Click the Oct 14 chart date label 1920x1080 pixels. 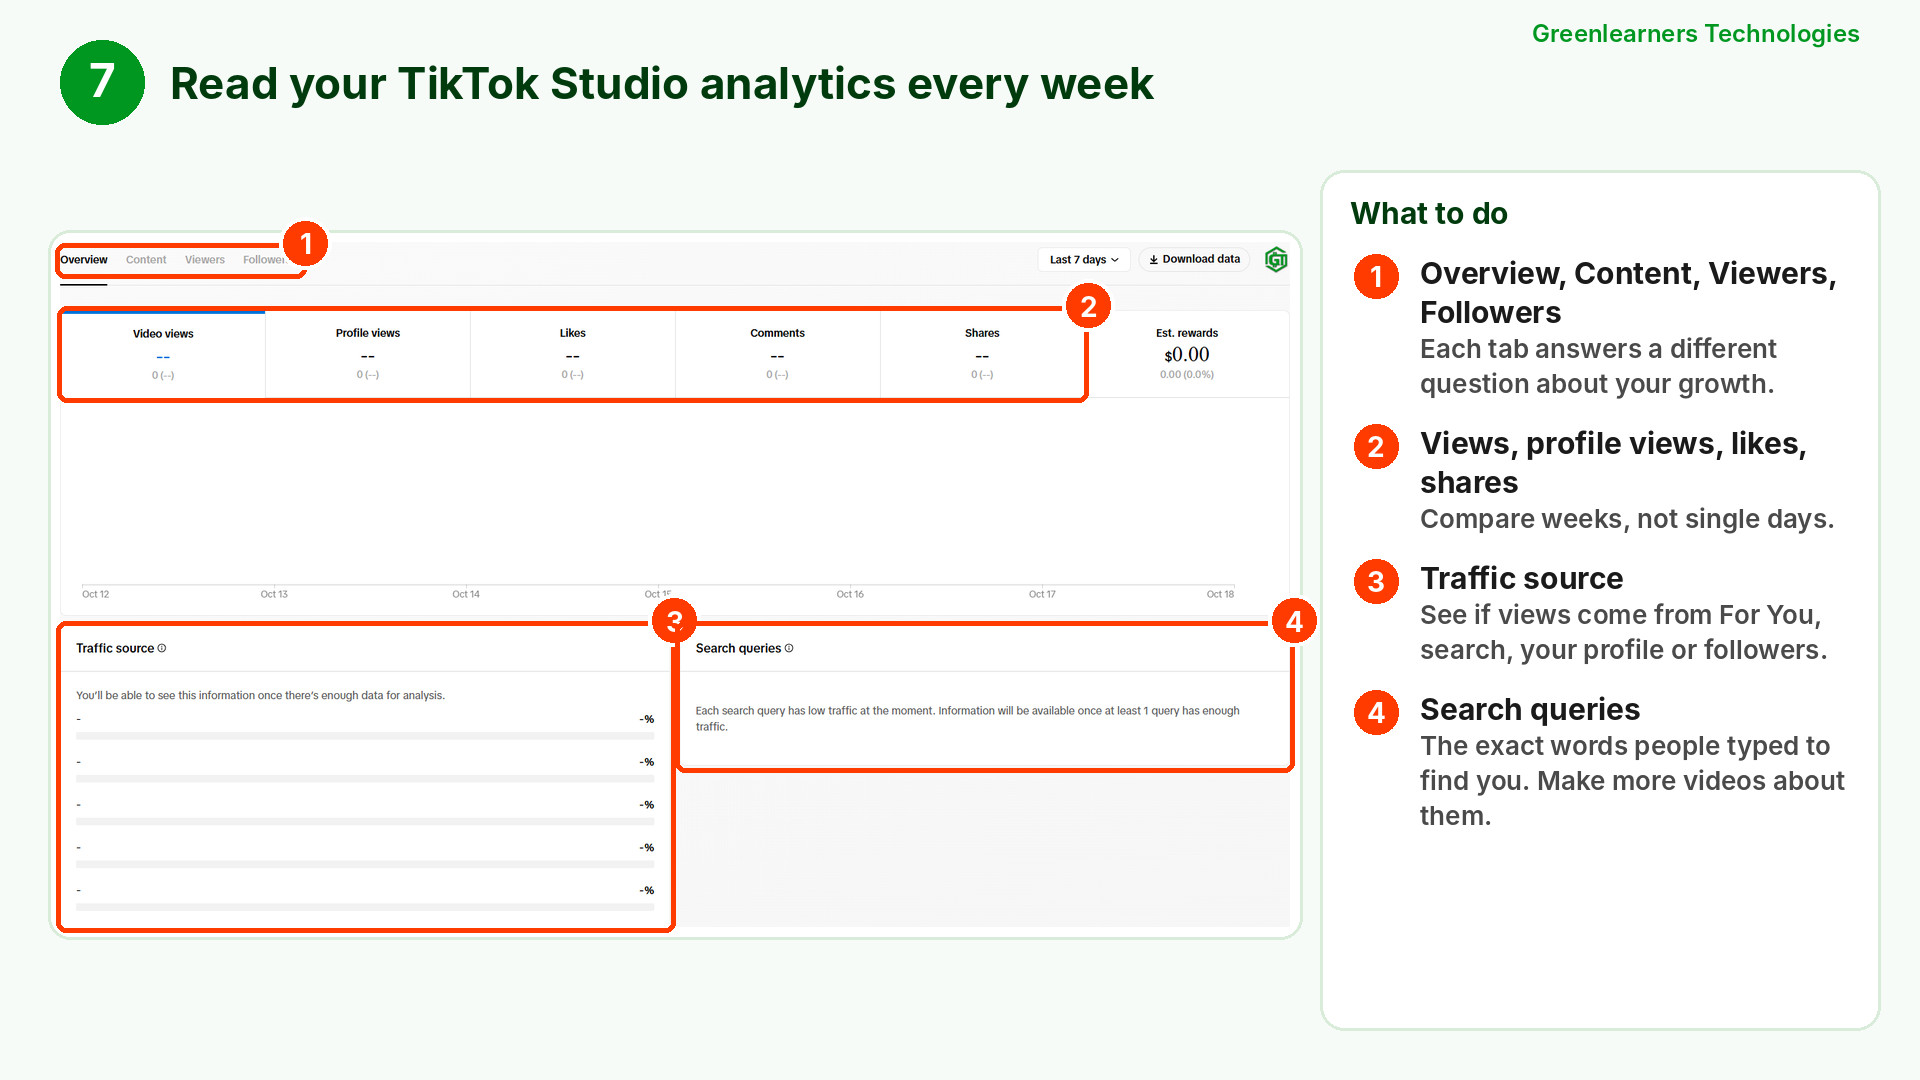[x=466, y=594]
